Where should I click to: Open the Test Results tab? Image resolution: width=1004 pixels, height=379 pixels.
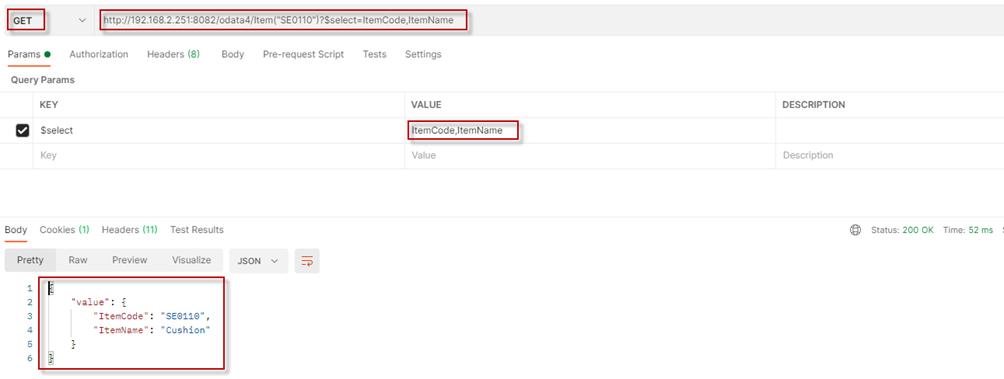point(197,229)
